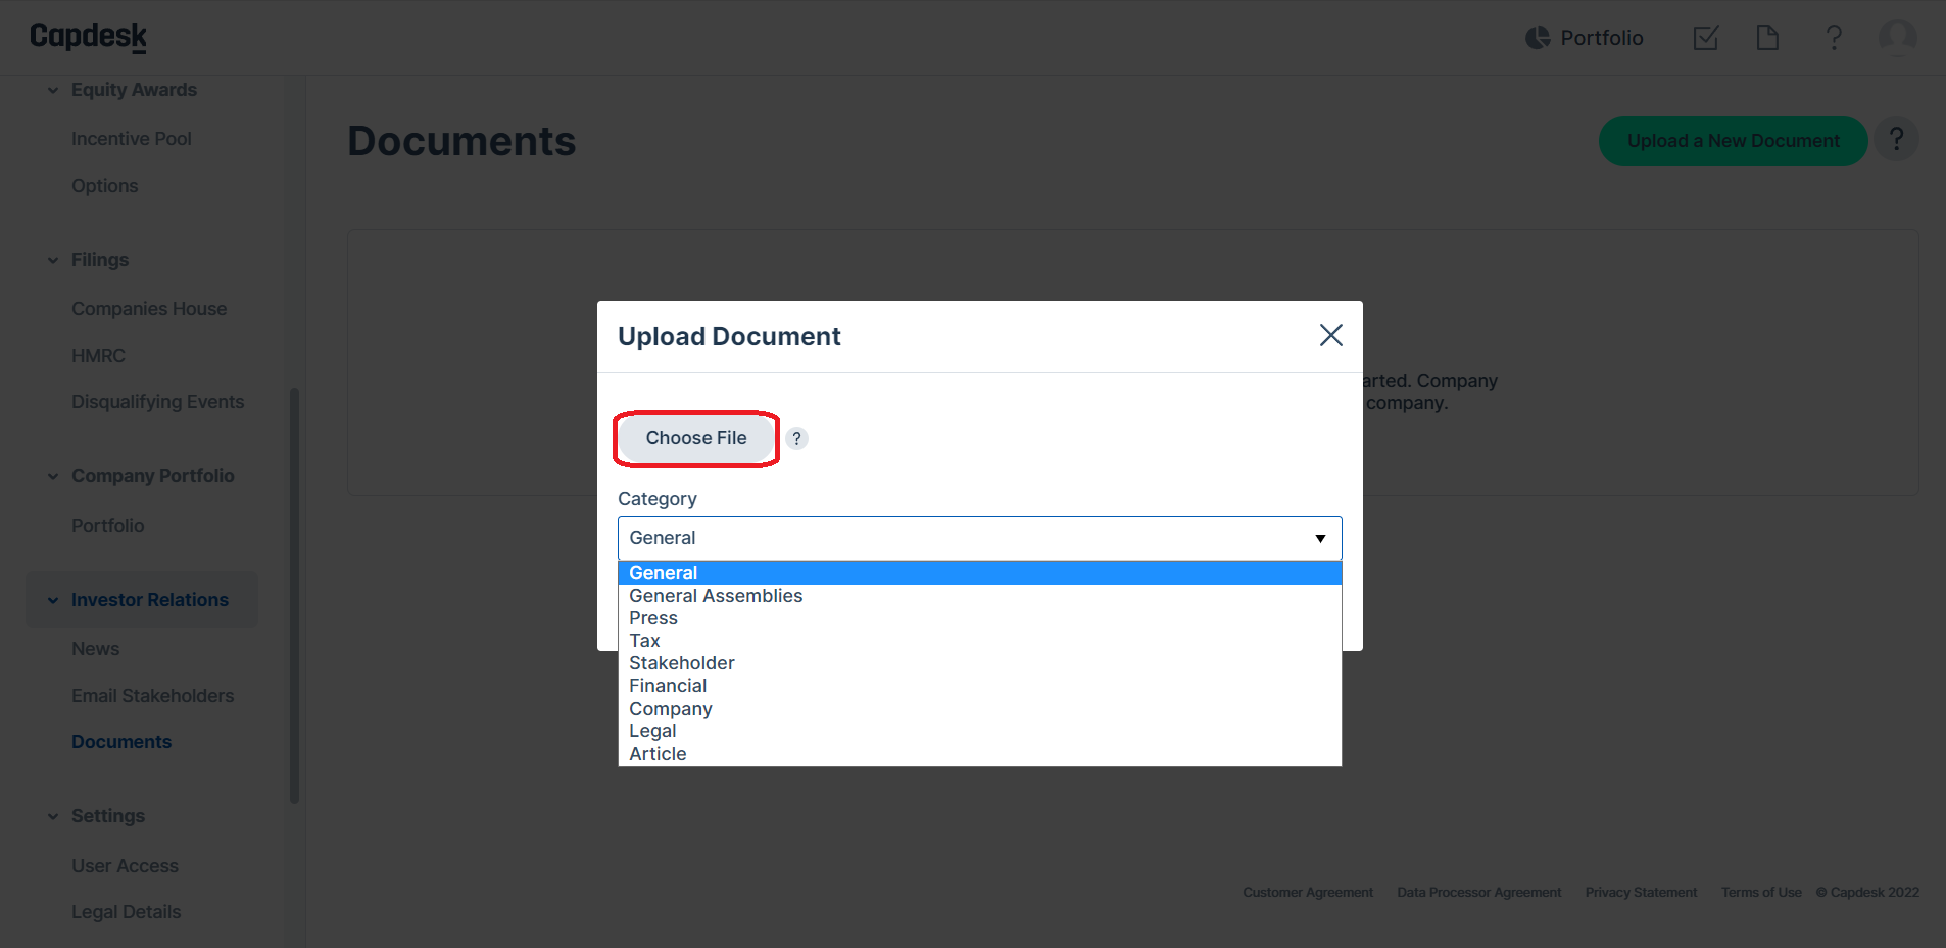The height and width of the screenshot is (948, 1946).
Task: Click the round help button beside Upload
Action: click(x=1896, y=140)
